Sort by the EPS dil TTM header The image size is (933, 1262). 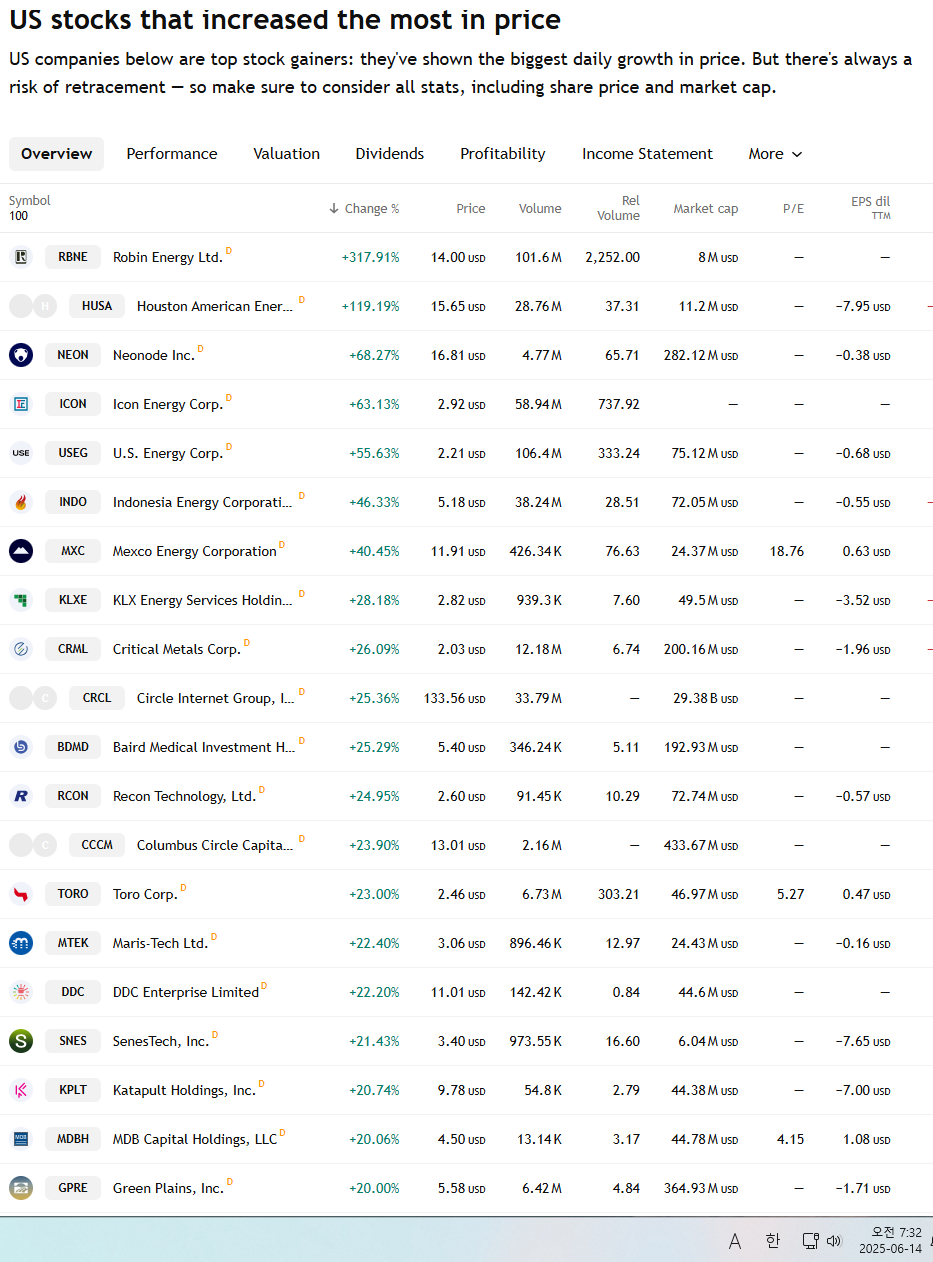point(871,208)
